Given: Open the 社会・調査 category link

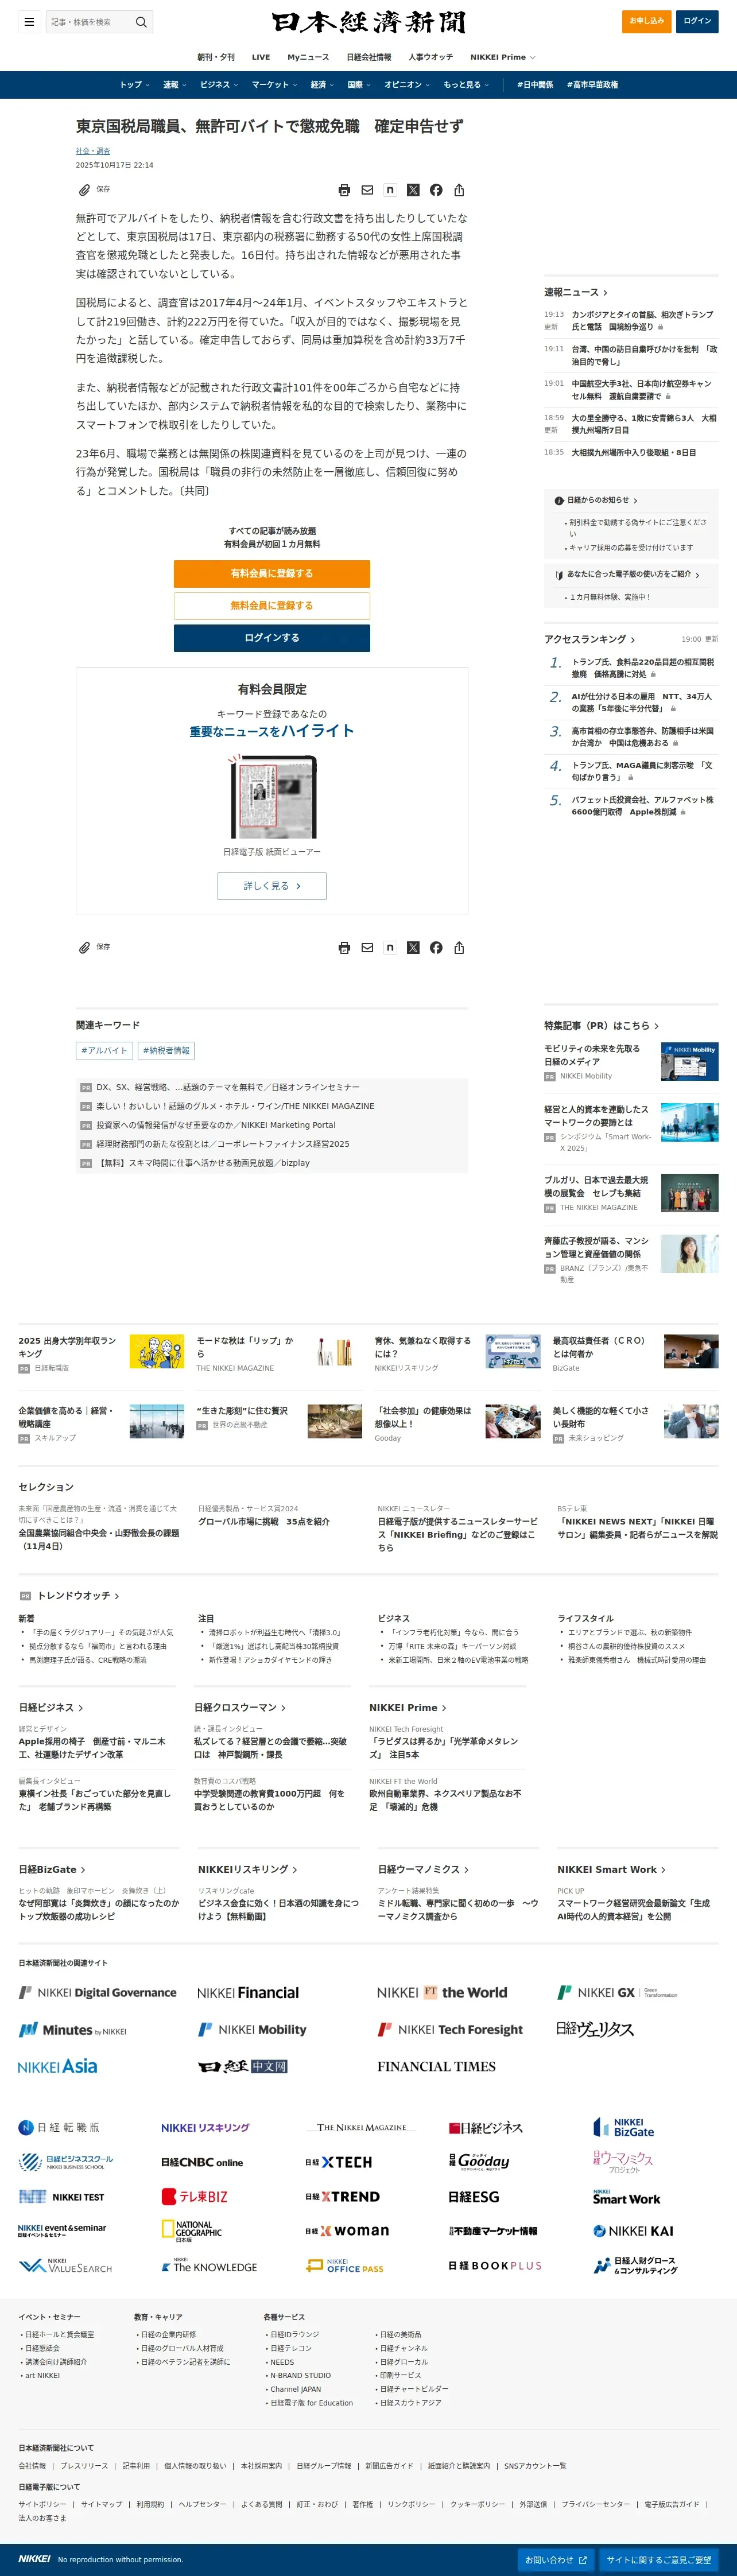Looking at the screenshot, I should coord(93,151).
